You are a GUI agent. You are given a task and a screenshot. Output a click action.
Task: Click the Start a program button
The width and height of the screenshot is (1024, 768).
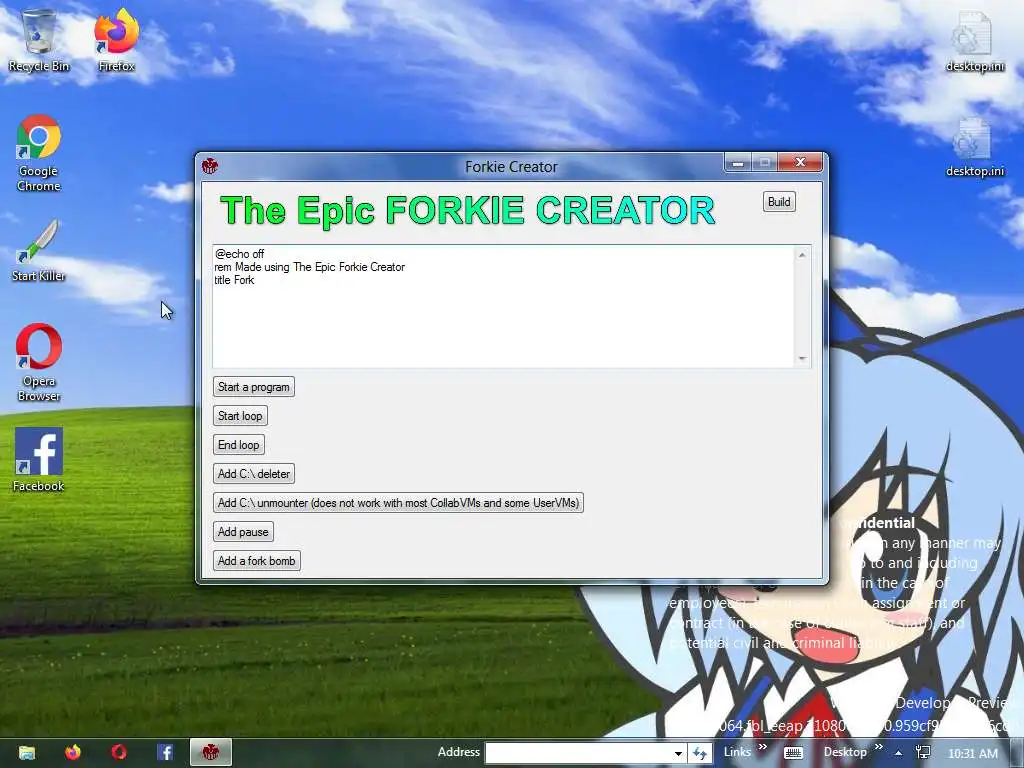coord(253,387)
